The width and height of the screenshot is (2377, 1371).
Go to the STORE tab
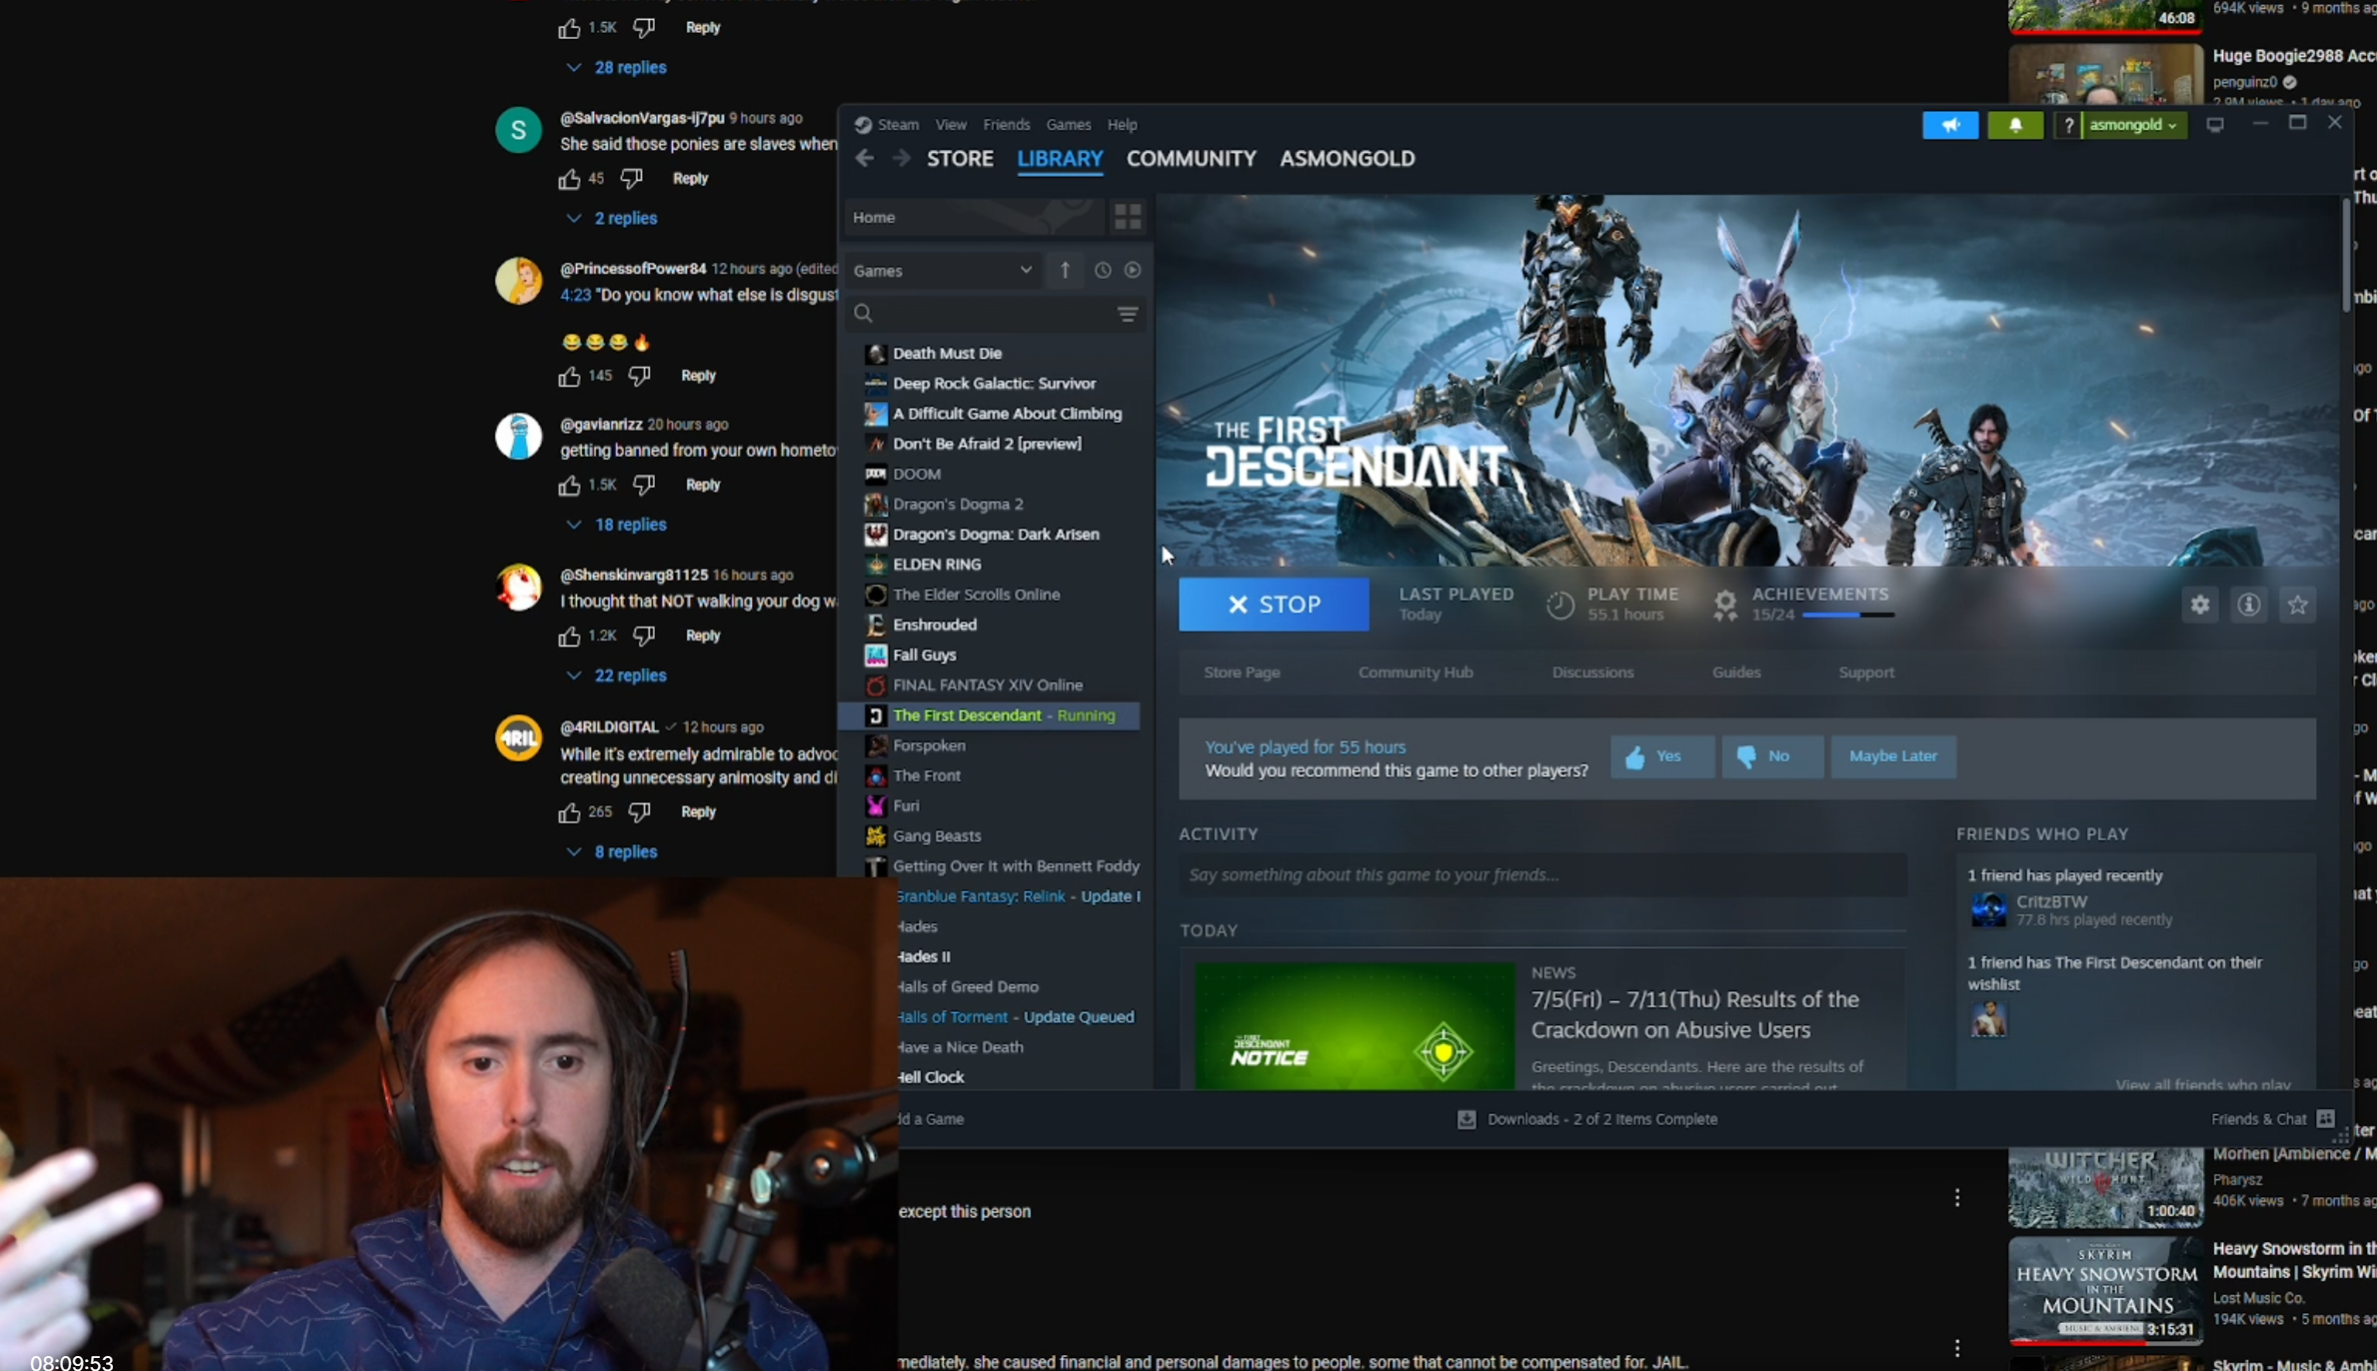pos(960,158)
